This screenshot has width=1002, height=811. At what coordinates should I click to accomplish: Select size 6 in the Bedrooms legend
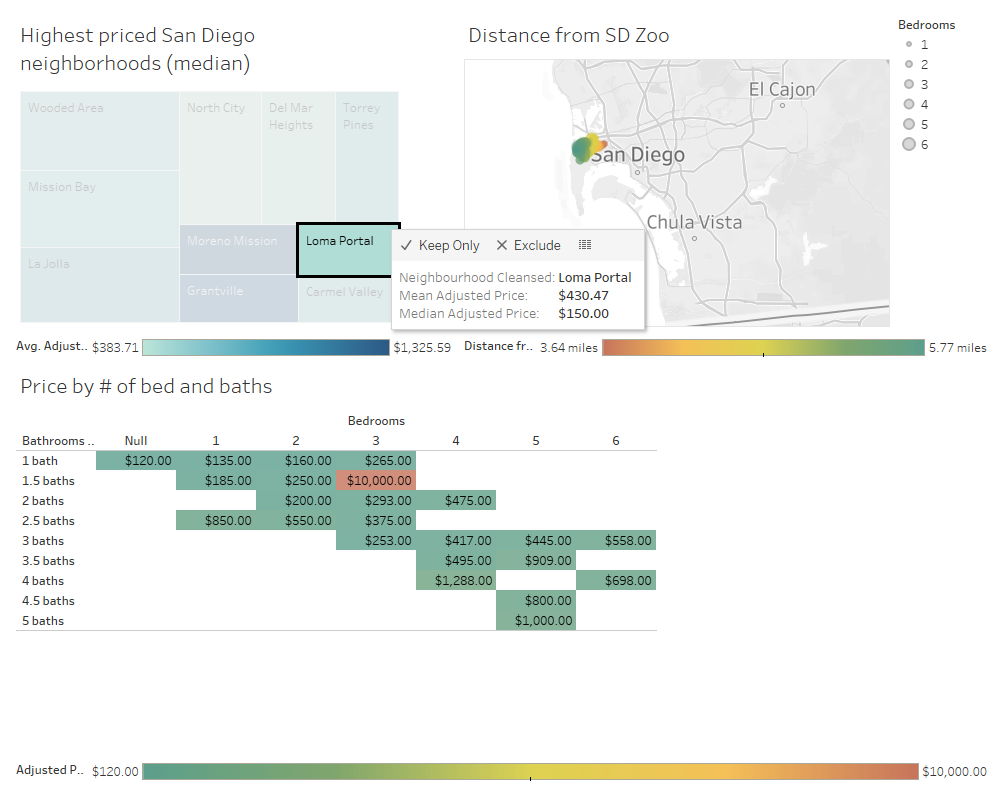pyautogui.click(x=907, y=144)
